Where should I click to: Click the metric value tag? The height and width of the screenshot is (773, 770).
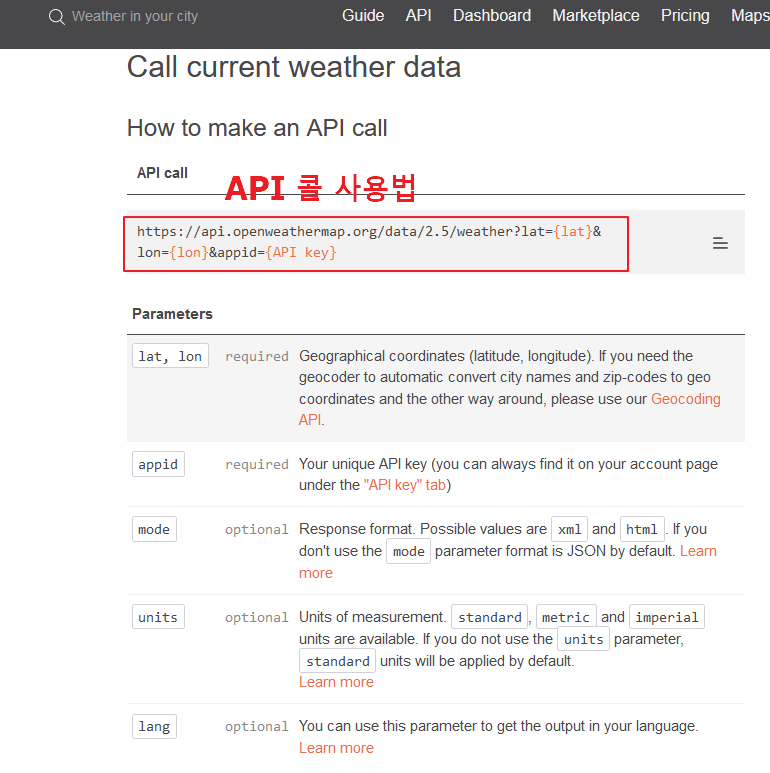[566, 617]
